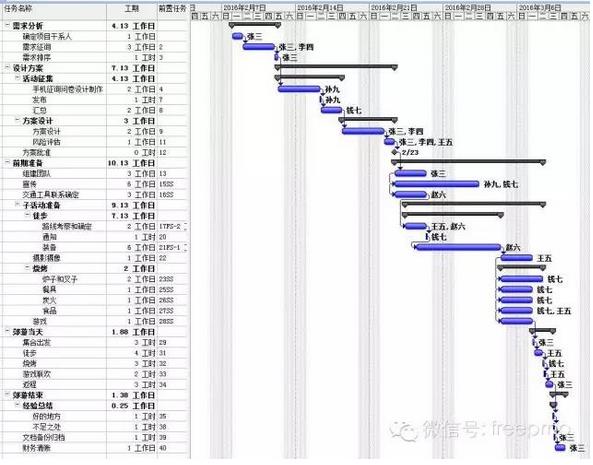Viewport: 593px width, 465px height.
Task: Collapse the 设计方案 task group
Action: coord(7,68)
